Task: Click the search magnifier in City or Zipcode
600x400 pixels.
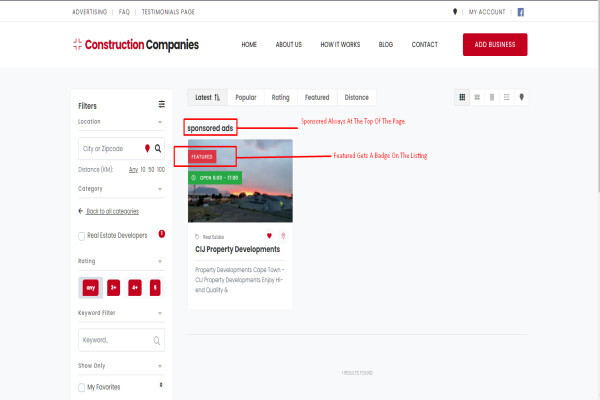Action: point(158,148)
